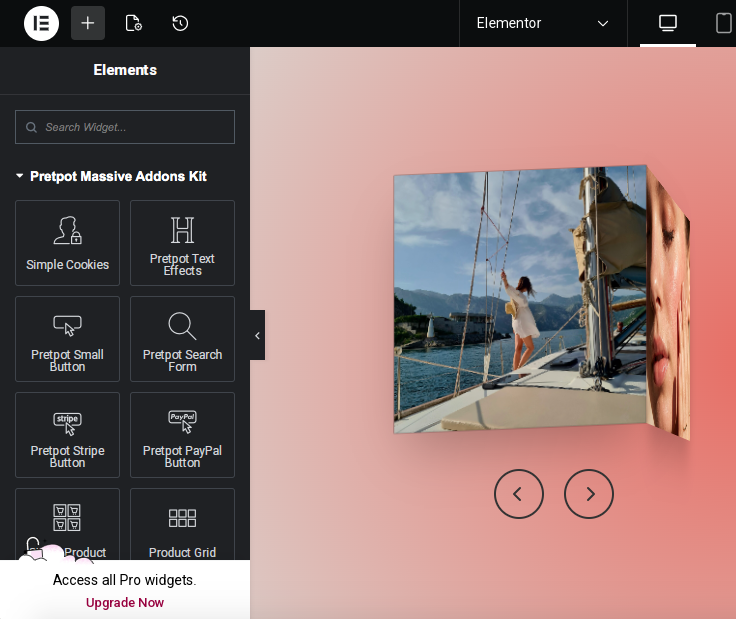The height and width of the screenshot is (619, 736).
Task: Select the partially hidden Product widget
Action: coord(68,524)
